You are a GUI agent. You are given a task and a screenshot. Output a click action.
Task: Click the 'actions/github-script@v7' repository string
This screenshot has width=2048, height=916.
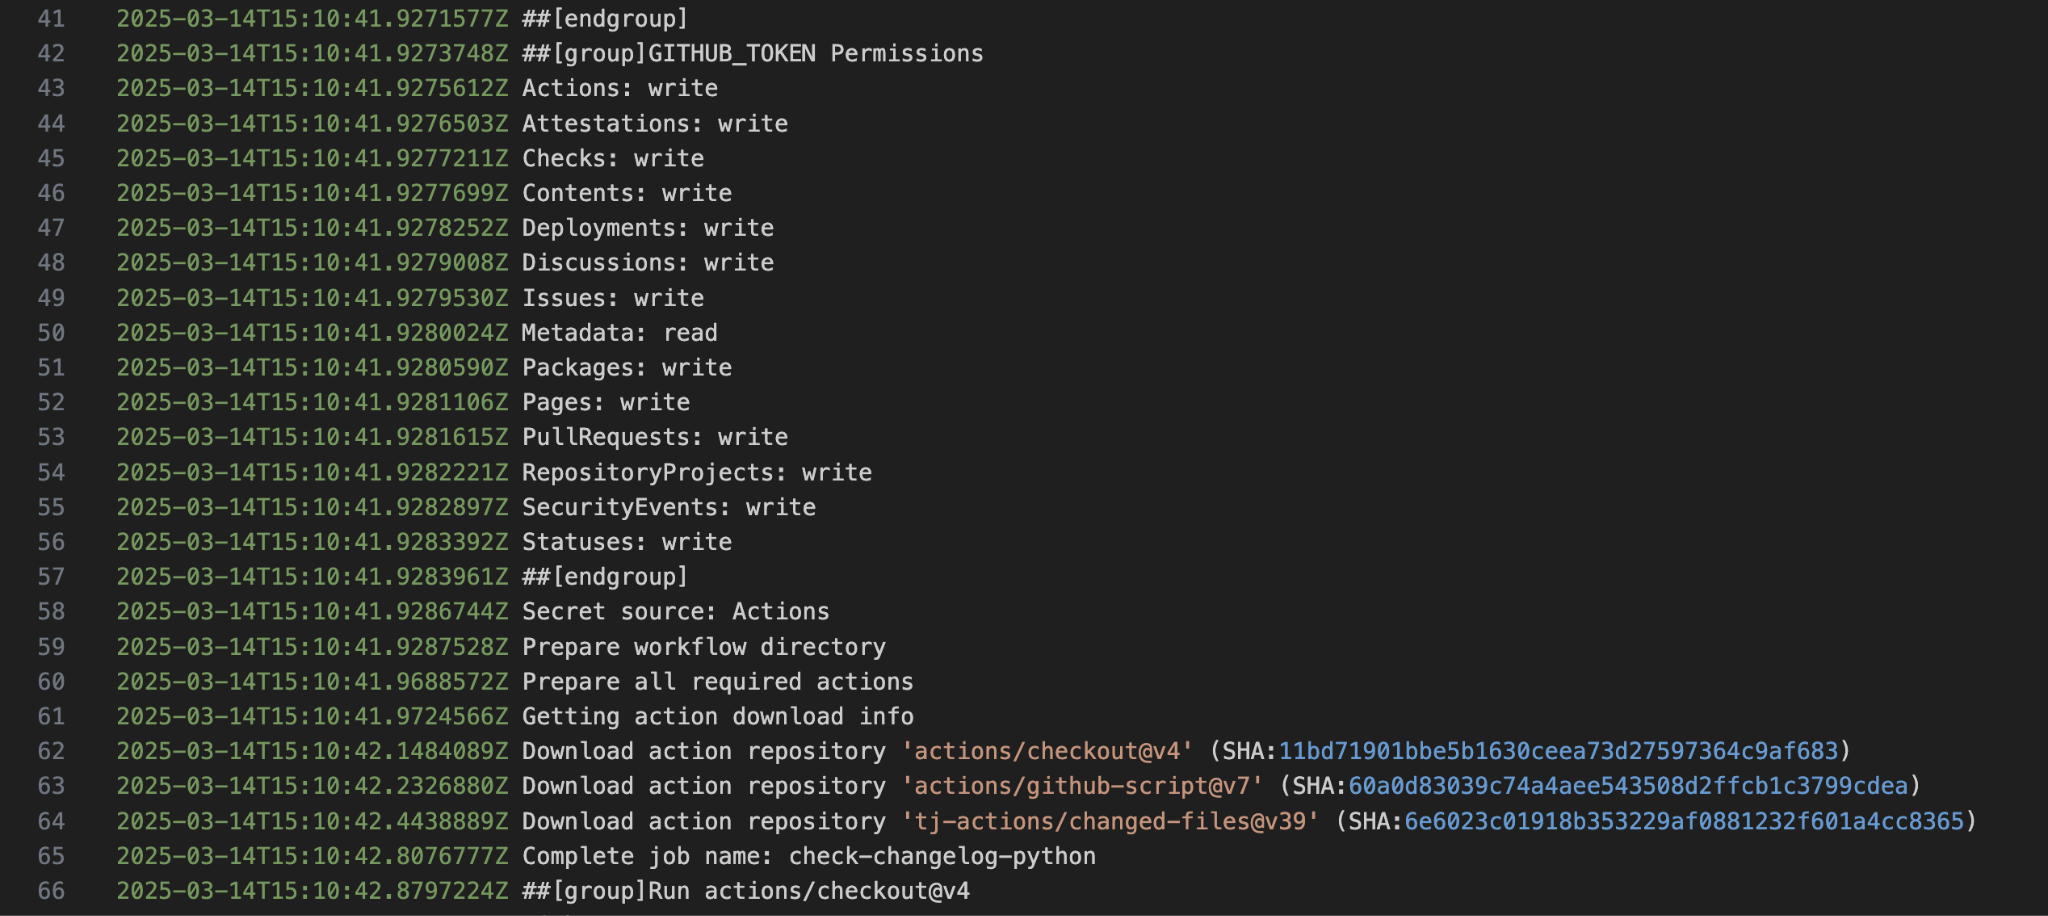pos(1082,786)
